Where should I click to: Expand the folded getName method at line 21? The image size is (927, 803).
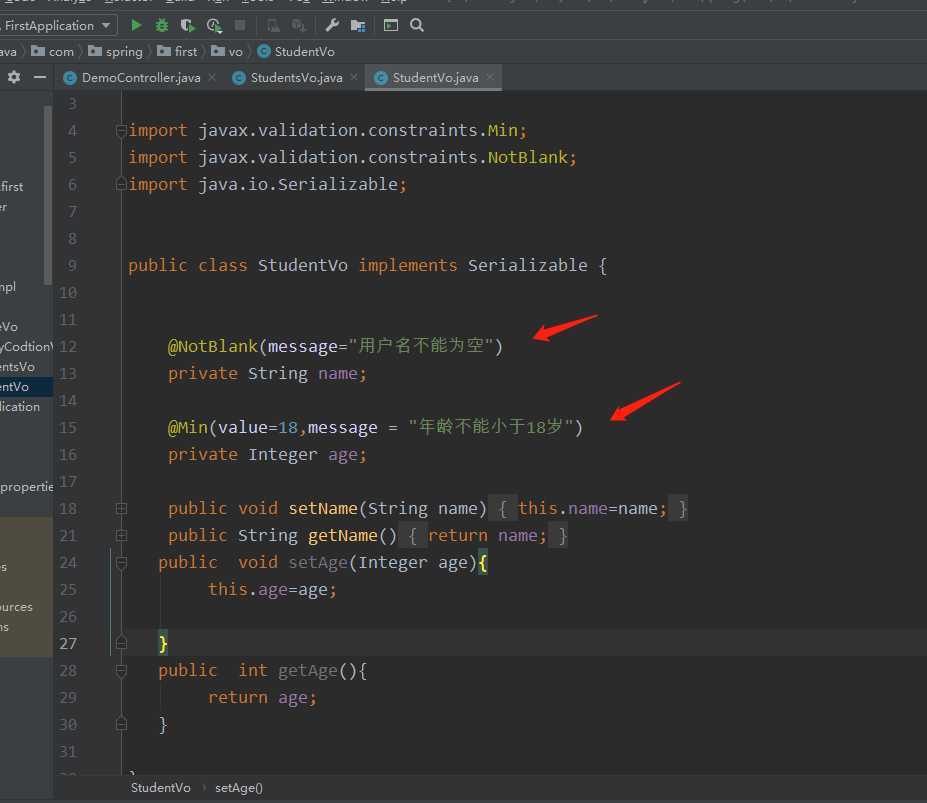pyautogui.click(x=121, y=535)
